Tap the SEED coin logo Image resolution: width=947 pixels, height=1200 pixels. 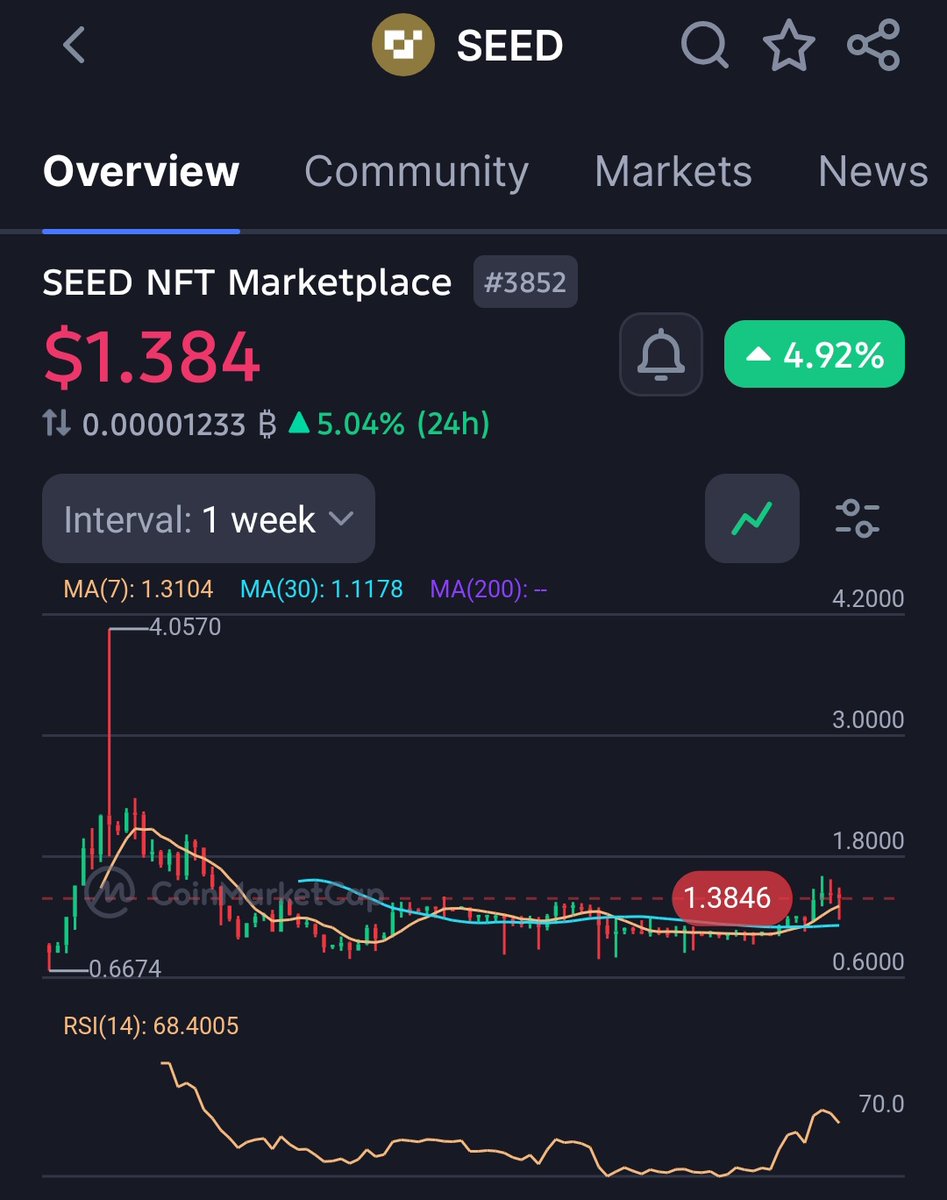click(404, 46)
